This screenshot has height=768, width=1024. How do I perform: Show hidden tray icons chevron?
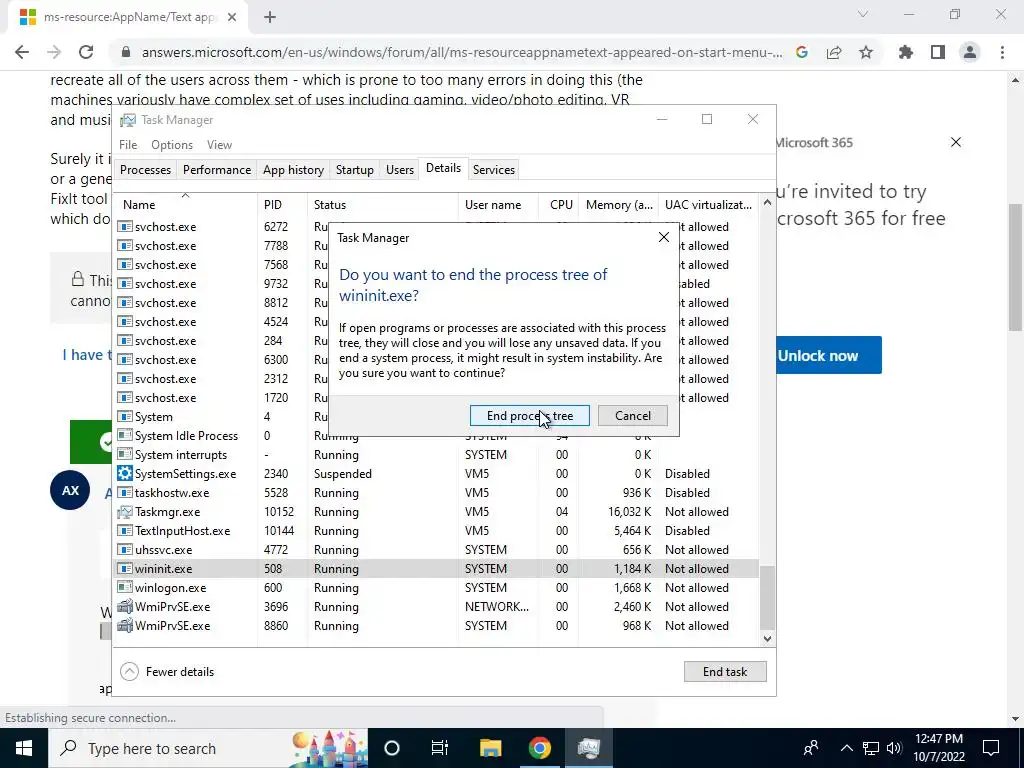(x=846, y=748)
